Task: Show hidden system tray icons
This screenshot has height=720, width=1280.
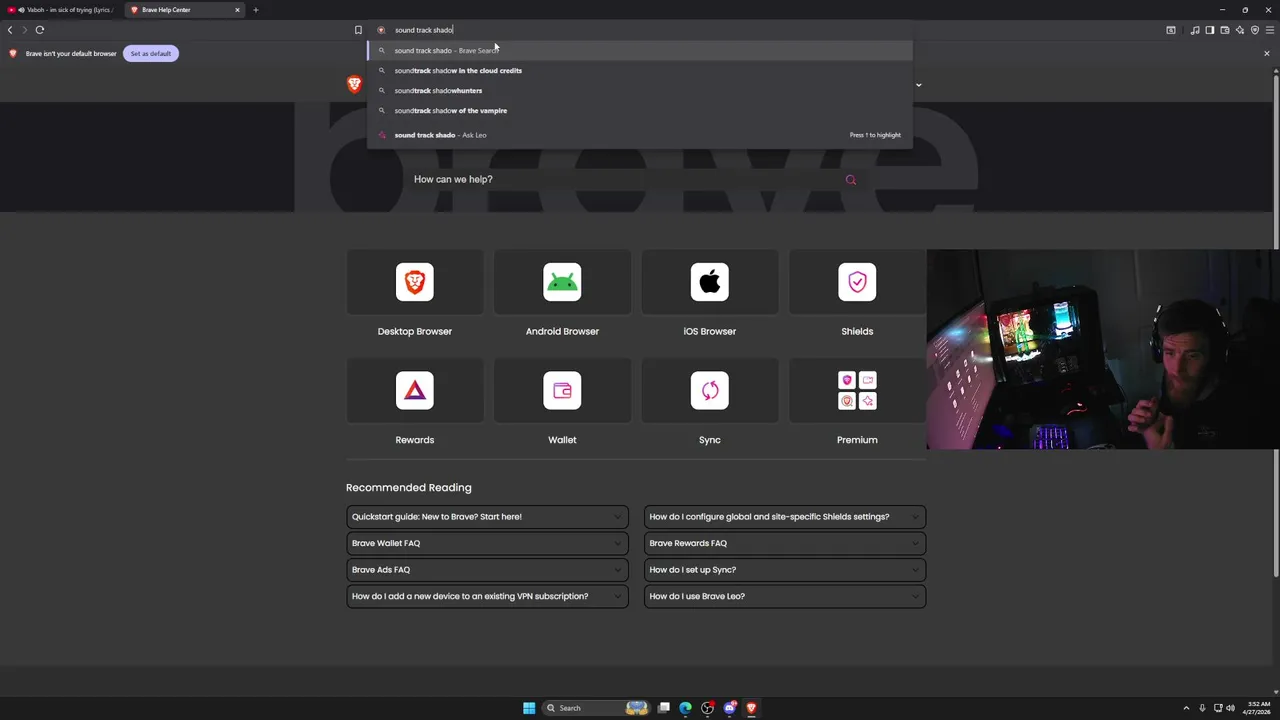Action: (1186, 708)
